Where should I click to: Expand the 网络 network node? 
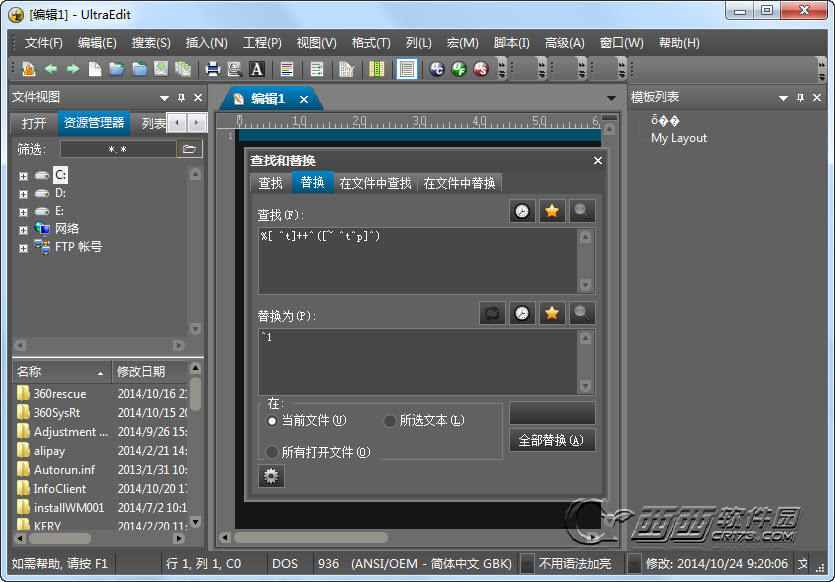pos(23,229)
